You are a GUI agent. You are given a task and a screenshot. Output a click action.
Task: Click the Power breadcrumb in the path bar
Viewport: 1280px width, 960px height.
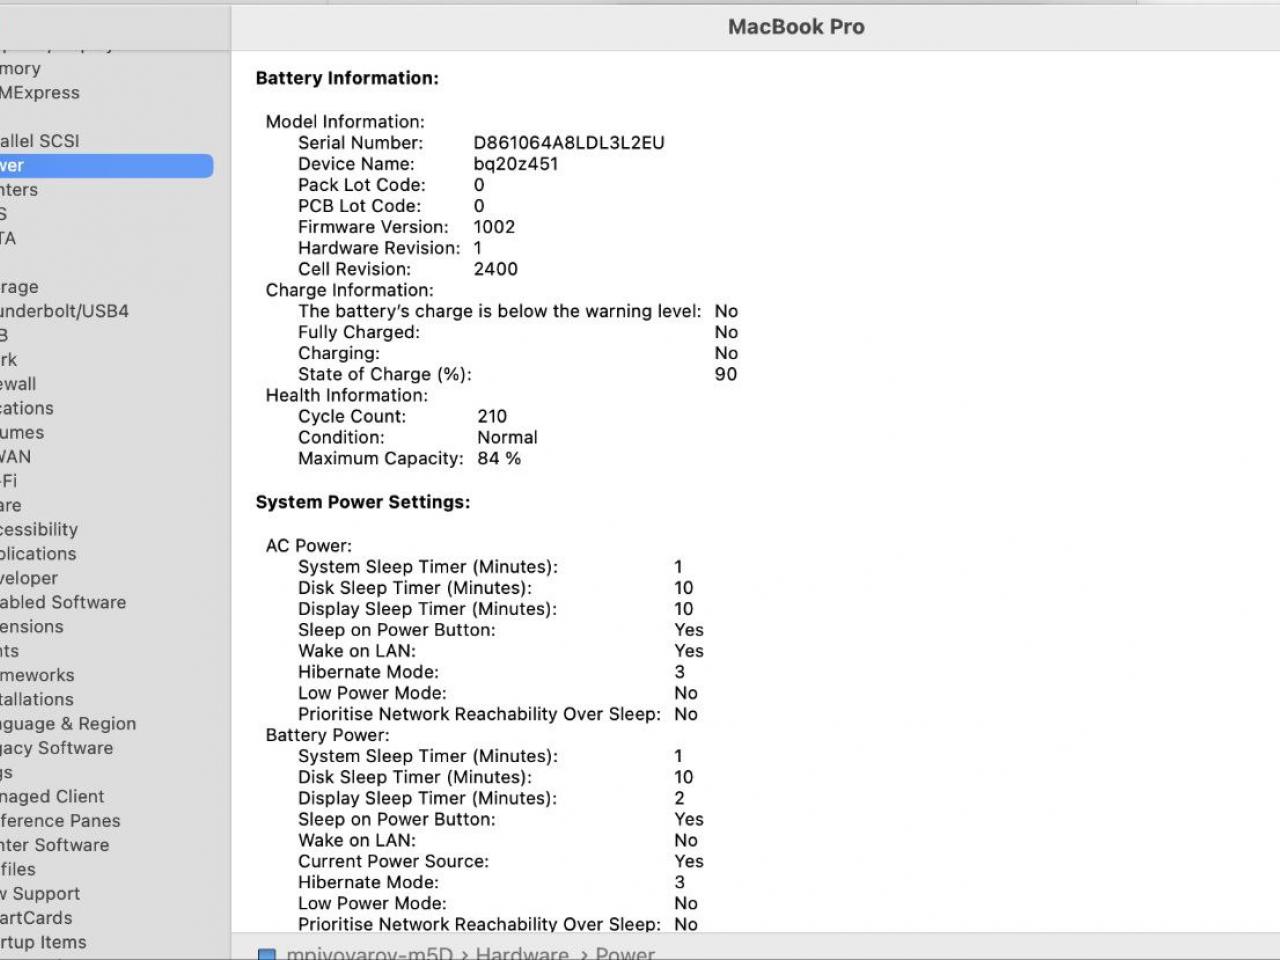(625, 953)
